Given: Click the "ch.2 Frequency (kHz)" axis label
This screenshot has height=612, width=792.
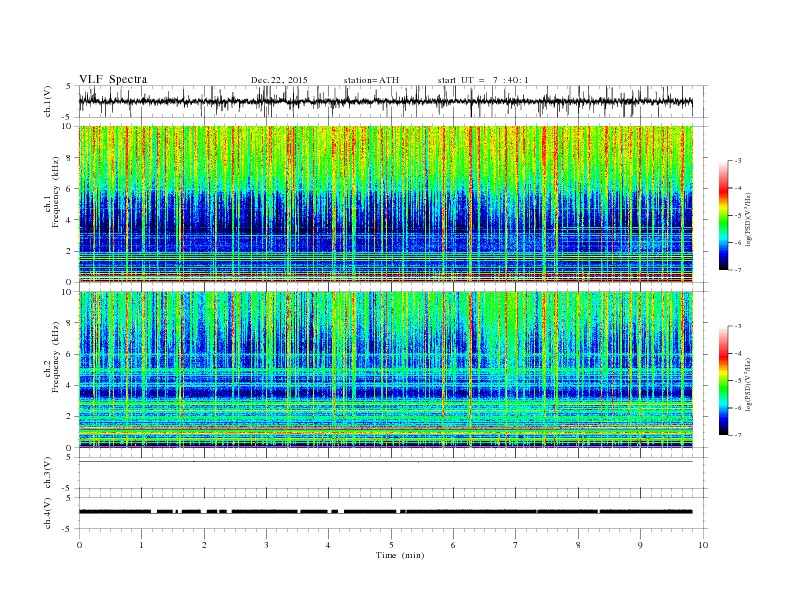Looking at the screenshot, I should (52, 357).
